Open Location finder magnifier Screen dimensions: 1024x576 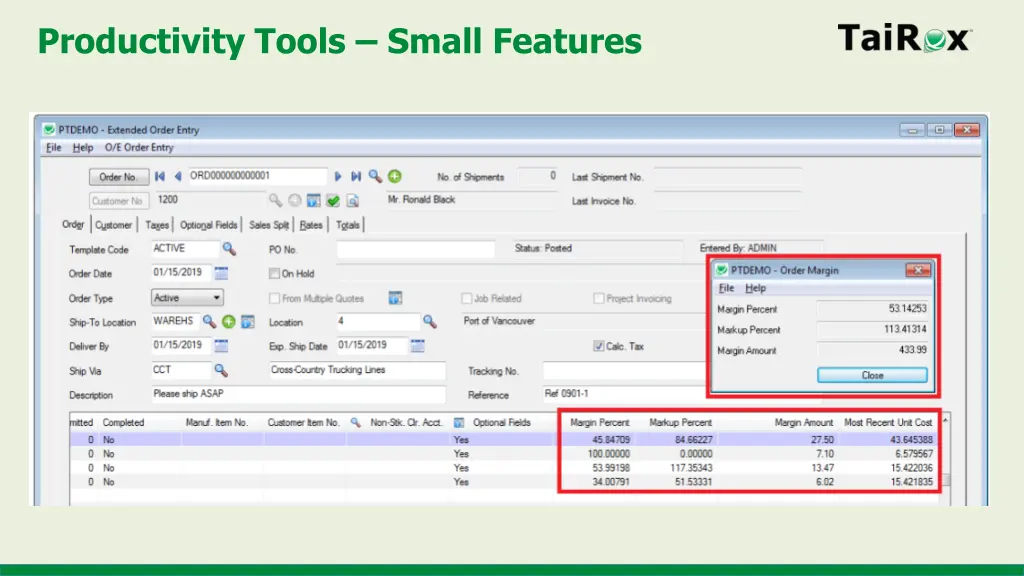point(429,321)
